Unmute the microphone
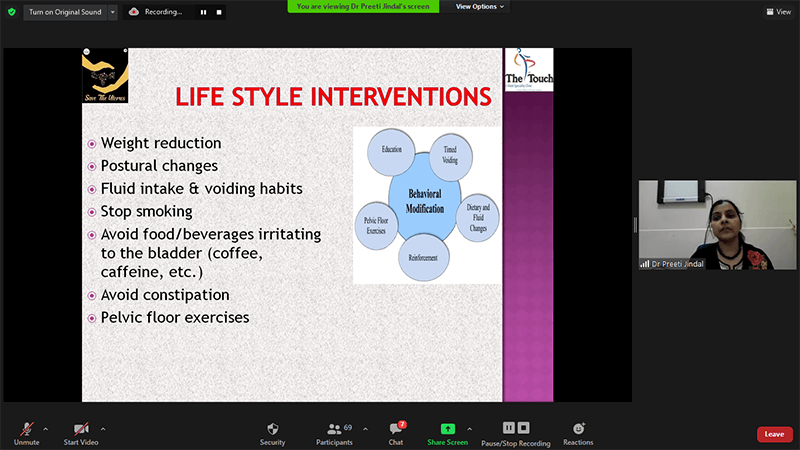This screenshot has height=450, width=800. pos(23,428)
